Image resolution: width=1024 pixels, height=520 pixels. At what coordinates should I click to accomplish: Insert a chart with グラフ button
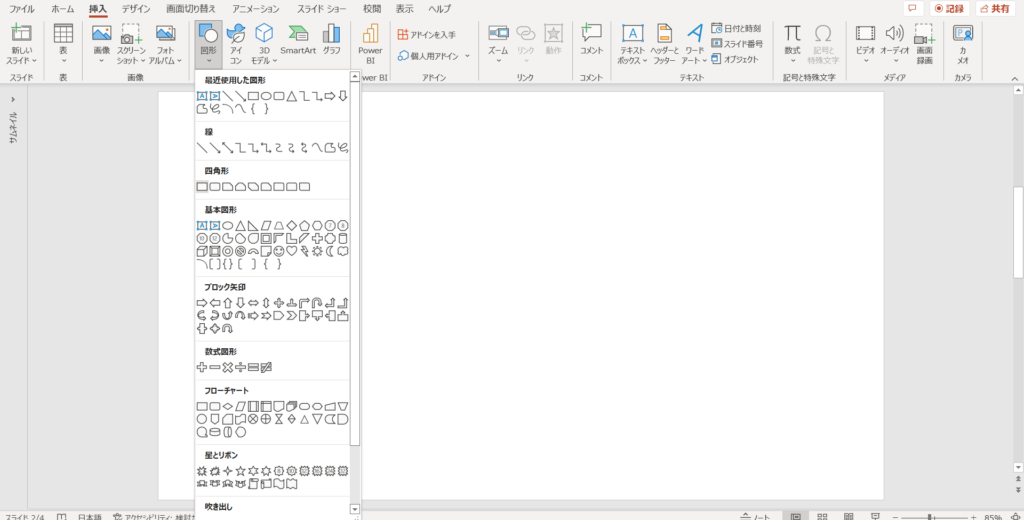point(332,39)
